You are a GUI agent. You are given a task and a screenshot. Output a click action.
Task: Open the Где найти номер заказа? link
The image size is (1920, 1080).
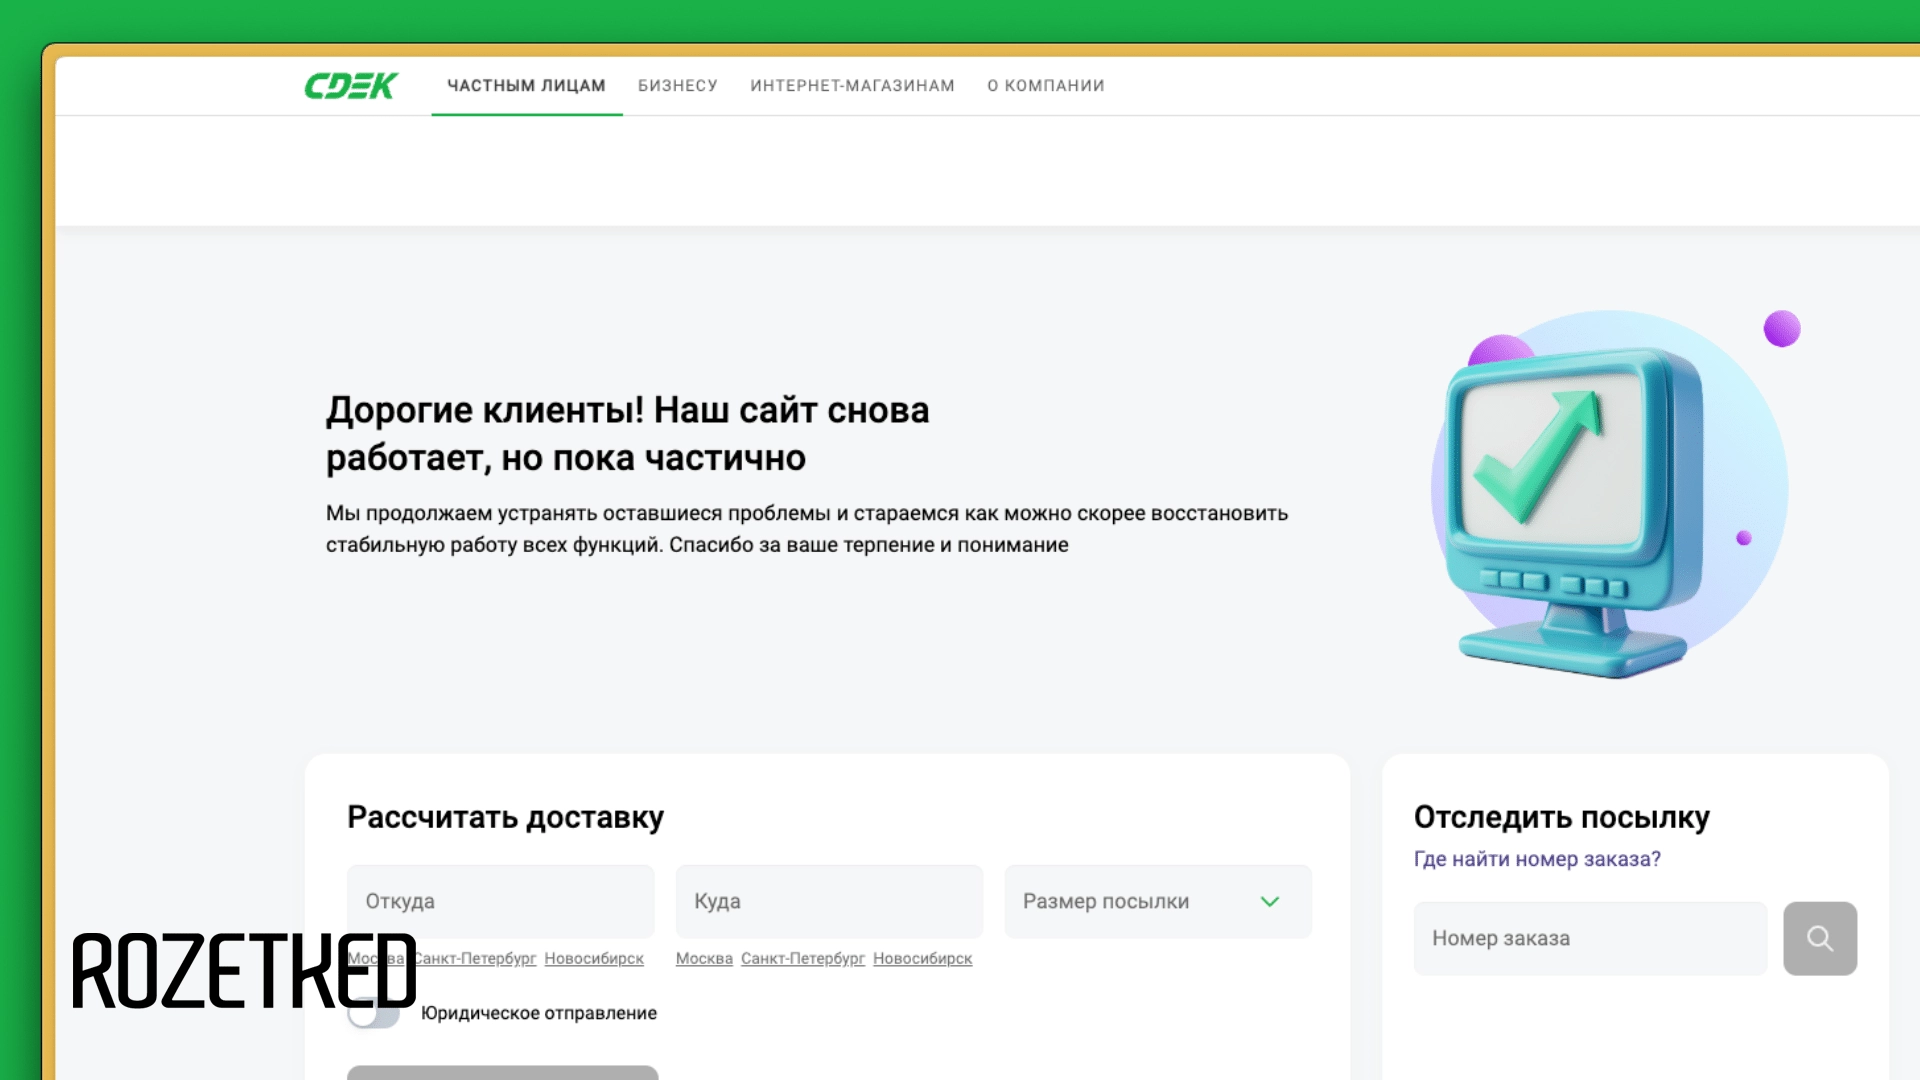(x=1537, y=859)
